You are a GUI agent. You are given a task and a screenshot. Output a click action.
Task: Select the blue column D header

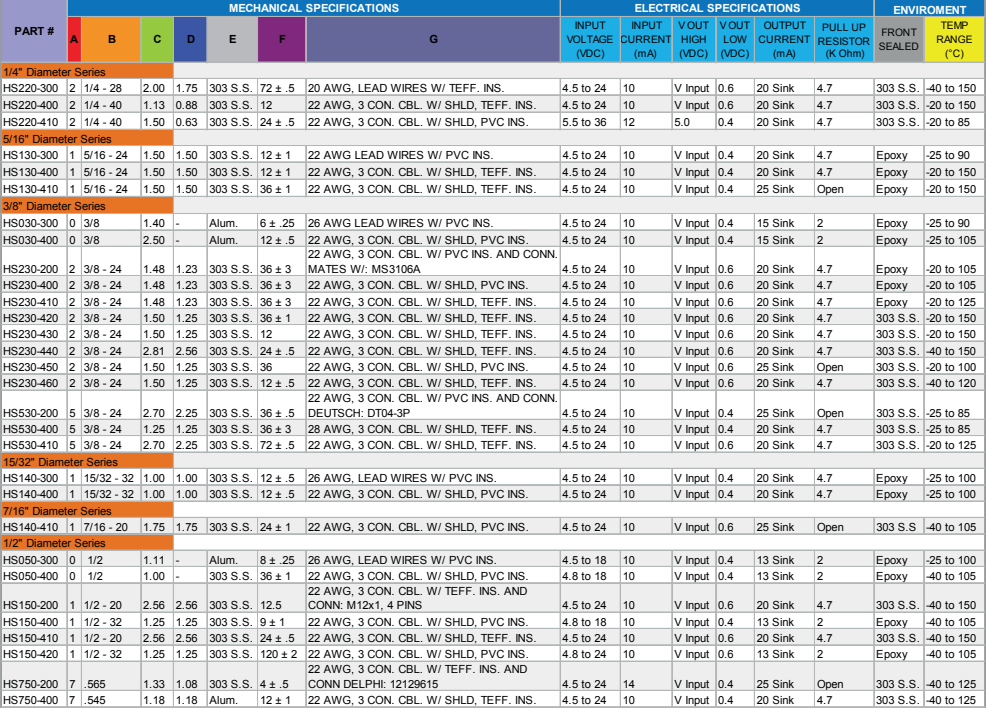pos(190,39)
